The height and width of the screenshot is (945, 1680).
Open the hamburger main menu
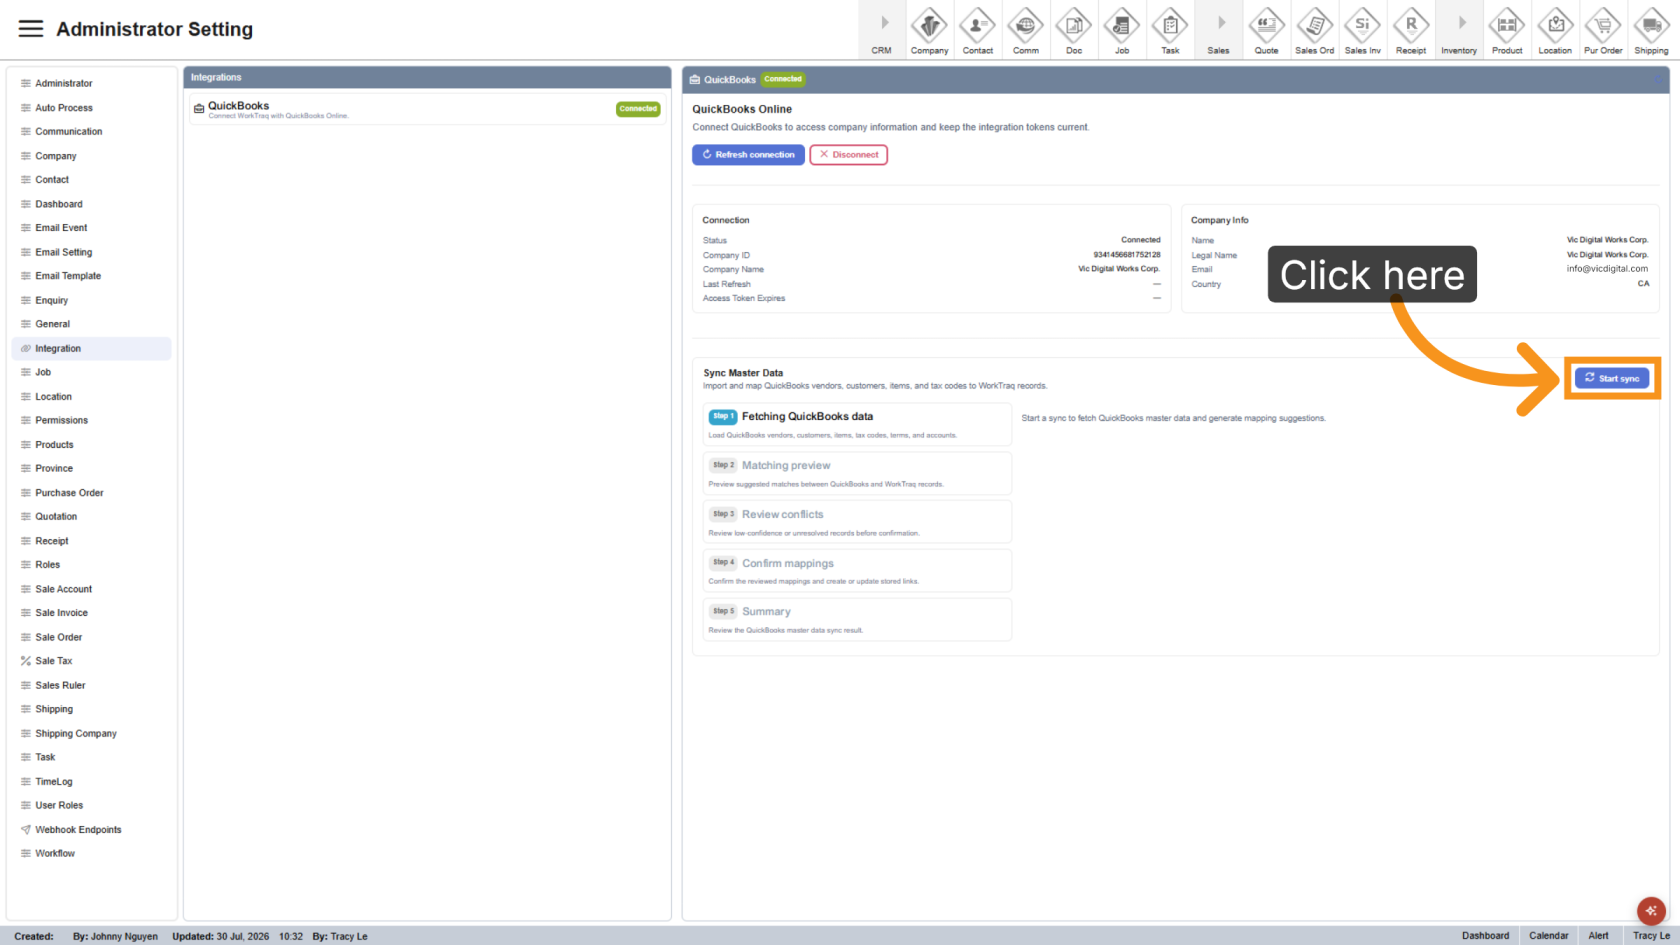[31, 29]
